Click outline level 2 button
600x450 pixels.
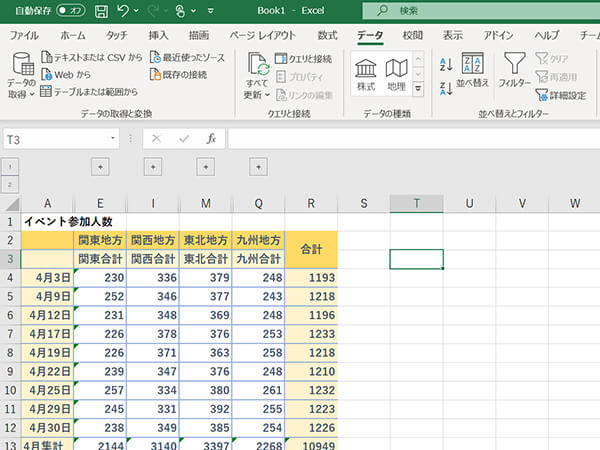(9, 185)
